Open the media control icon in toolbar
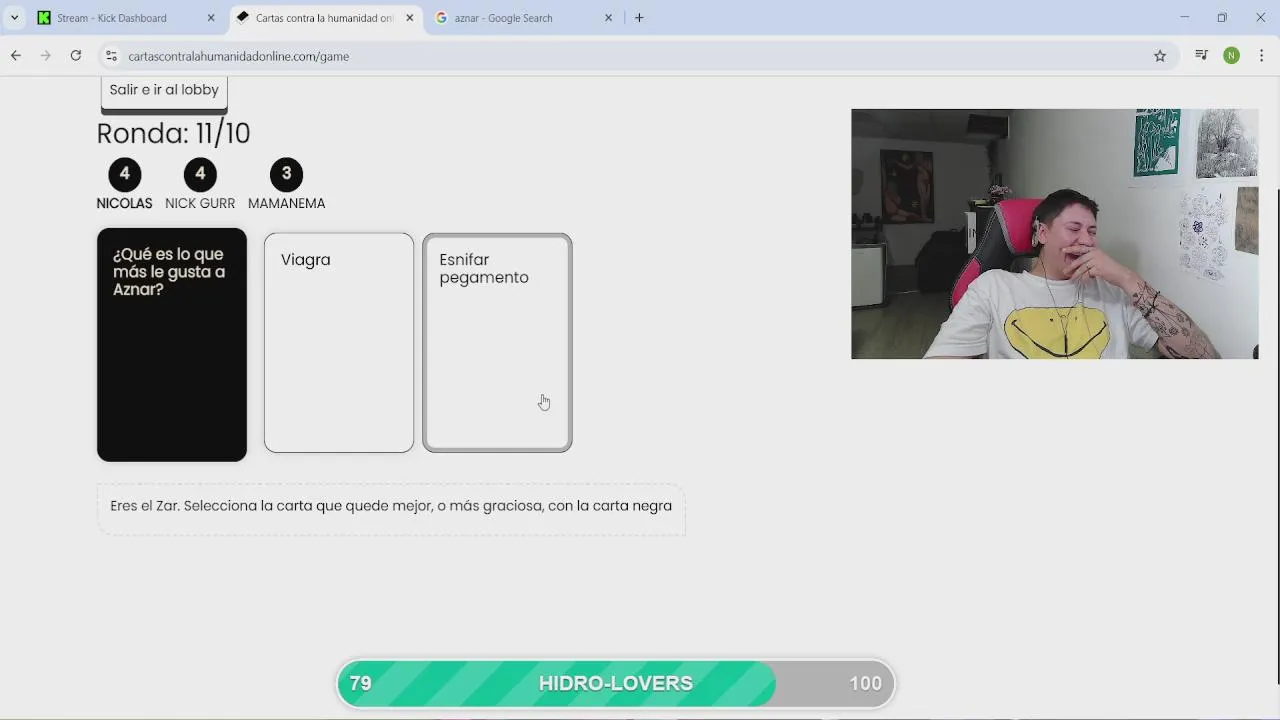Image resolution: width=1280 pixels, height=720 pixels. point(1202,56)
